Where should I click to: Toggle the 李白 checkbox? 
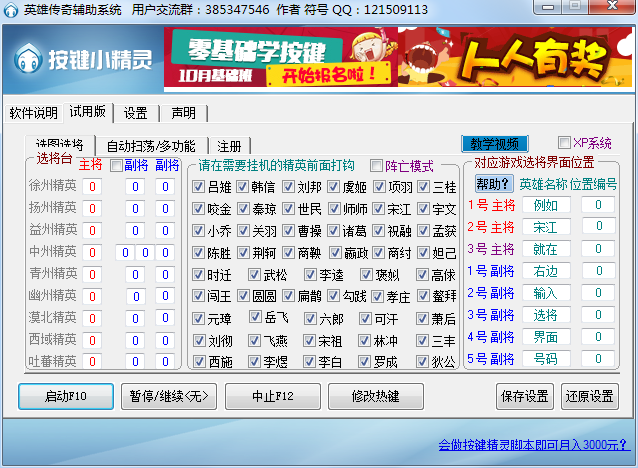tap(310, 361)
